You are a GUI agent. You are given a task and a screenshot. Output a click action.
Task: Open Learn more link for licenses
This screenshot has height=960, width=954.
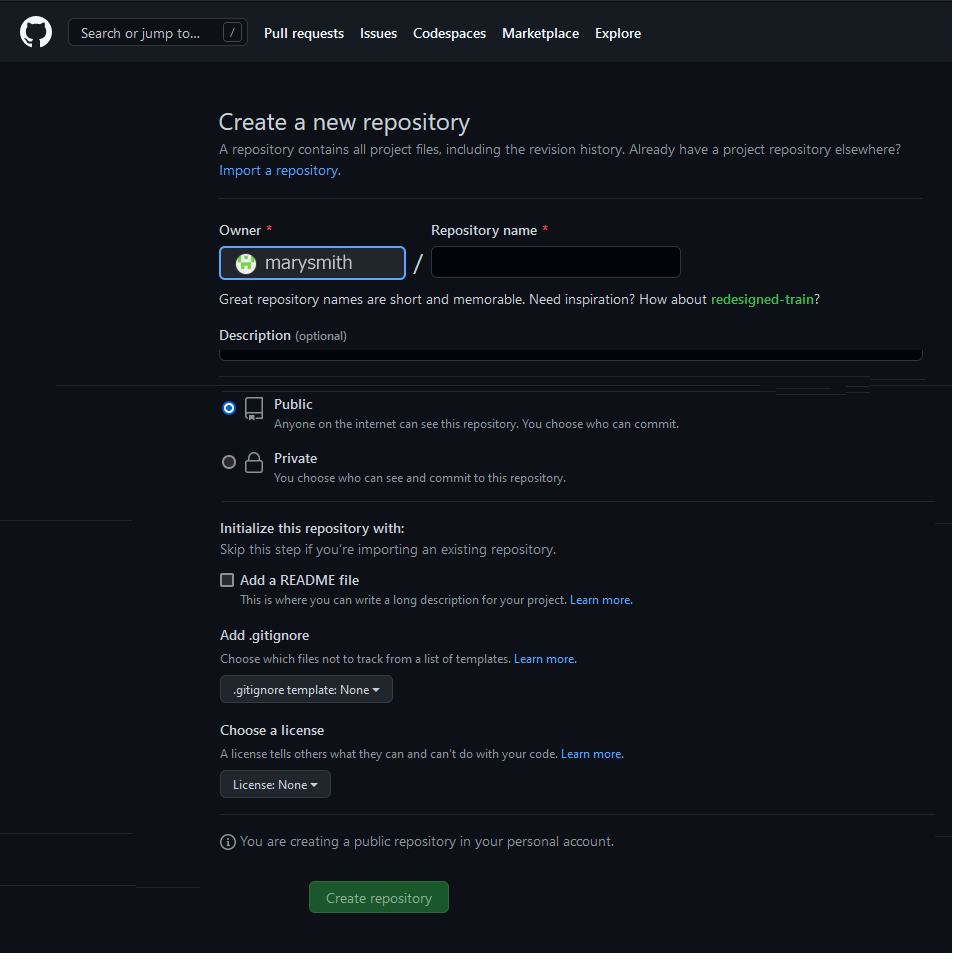pos(592,754)
